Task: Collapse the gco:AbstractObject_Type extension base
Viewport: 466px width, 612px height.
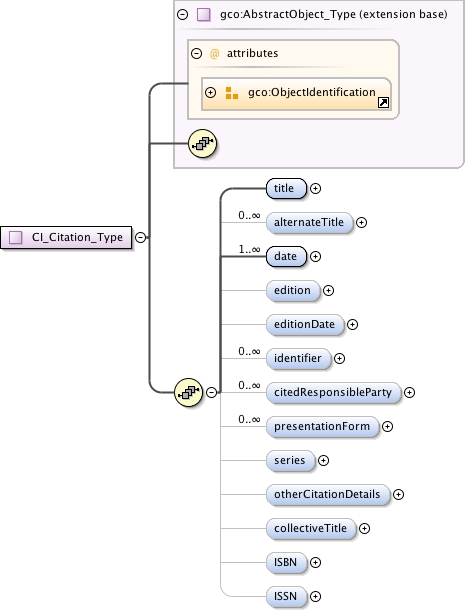Action: coord(183,15)
